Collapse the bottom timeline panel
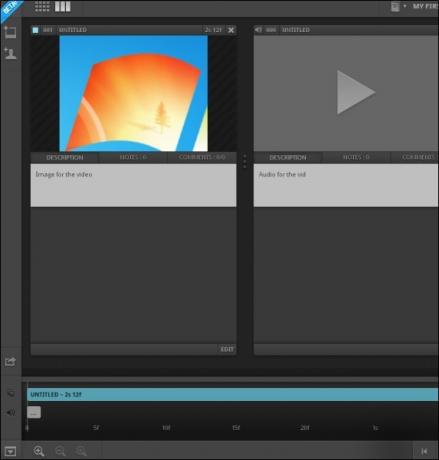 pos(10,451)
